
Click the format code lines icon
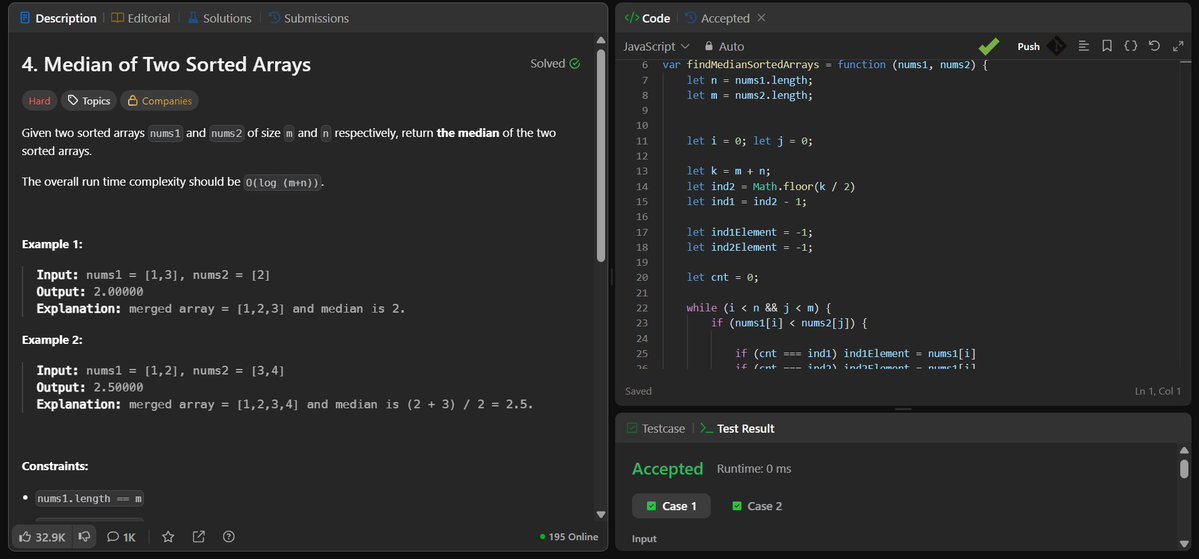(x=1084, y=46)
